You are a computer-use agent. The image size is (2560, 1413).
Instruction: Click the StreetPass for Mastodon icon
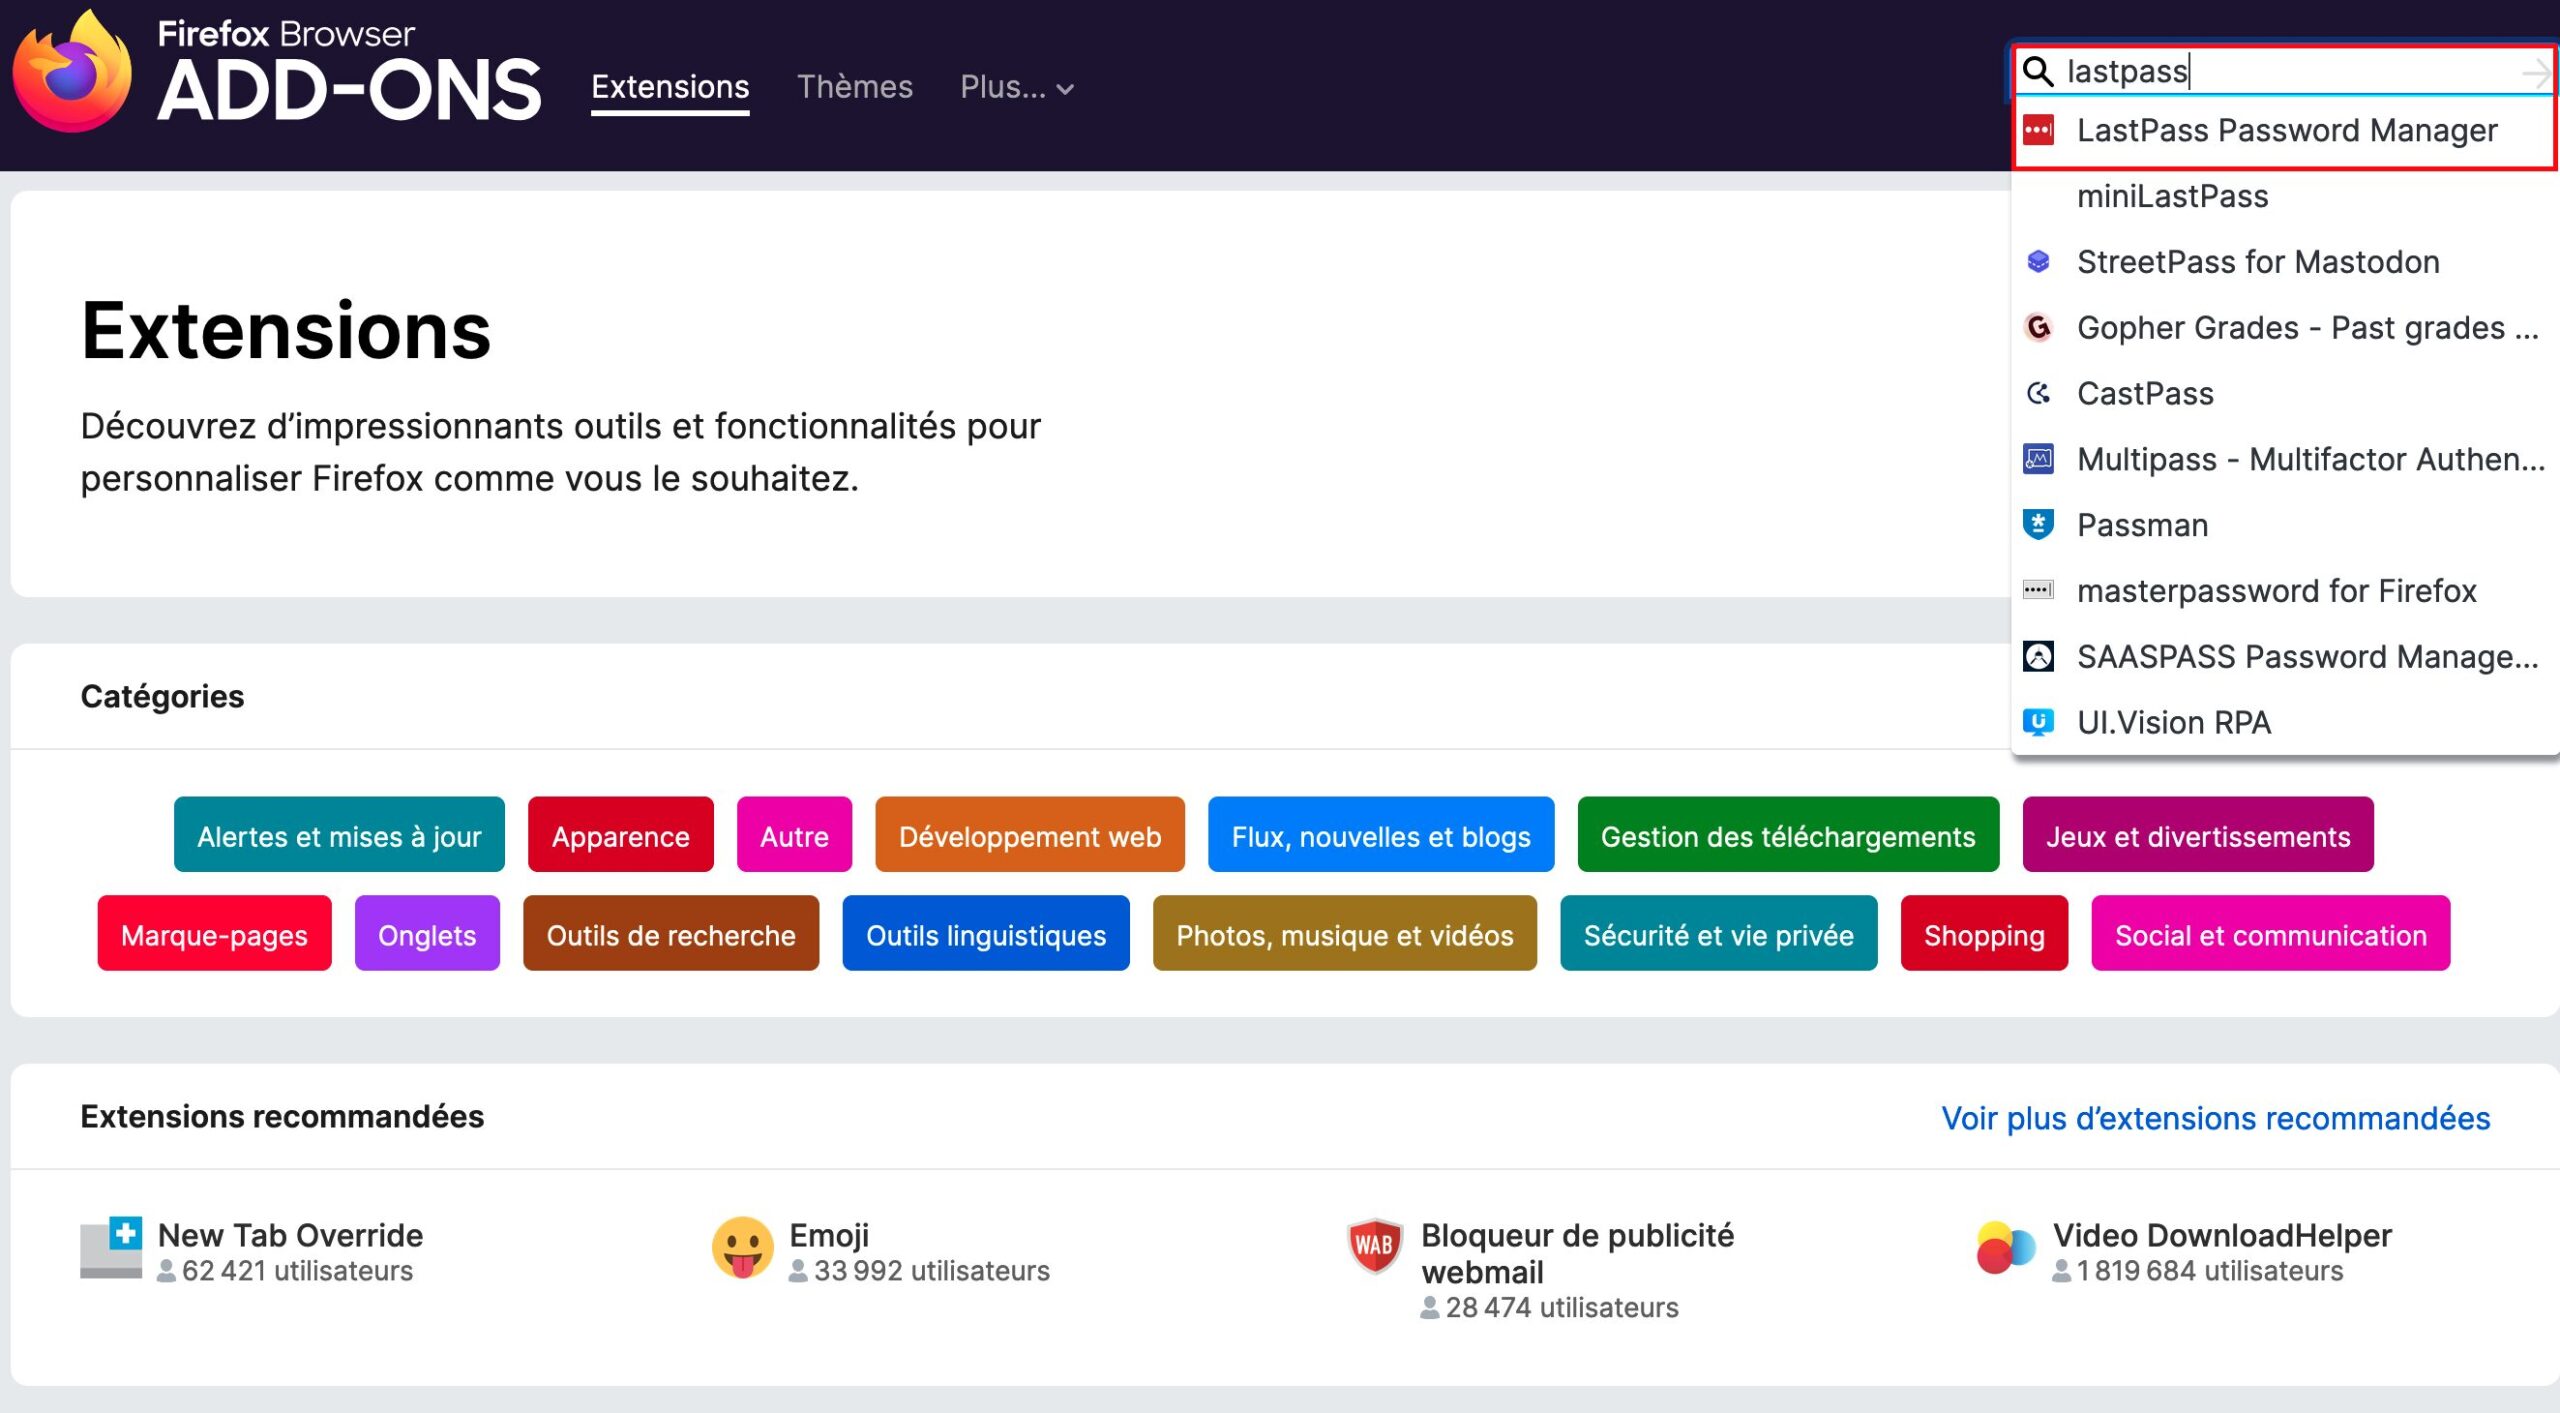2038,262
